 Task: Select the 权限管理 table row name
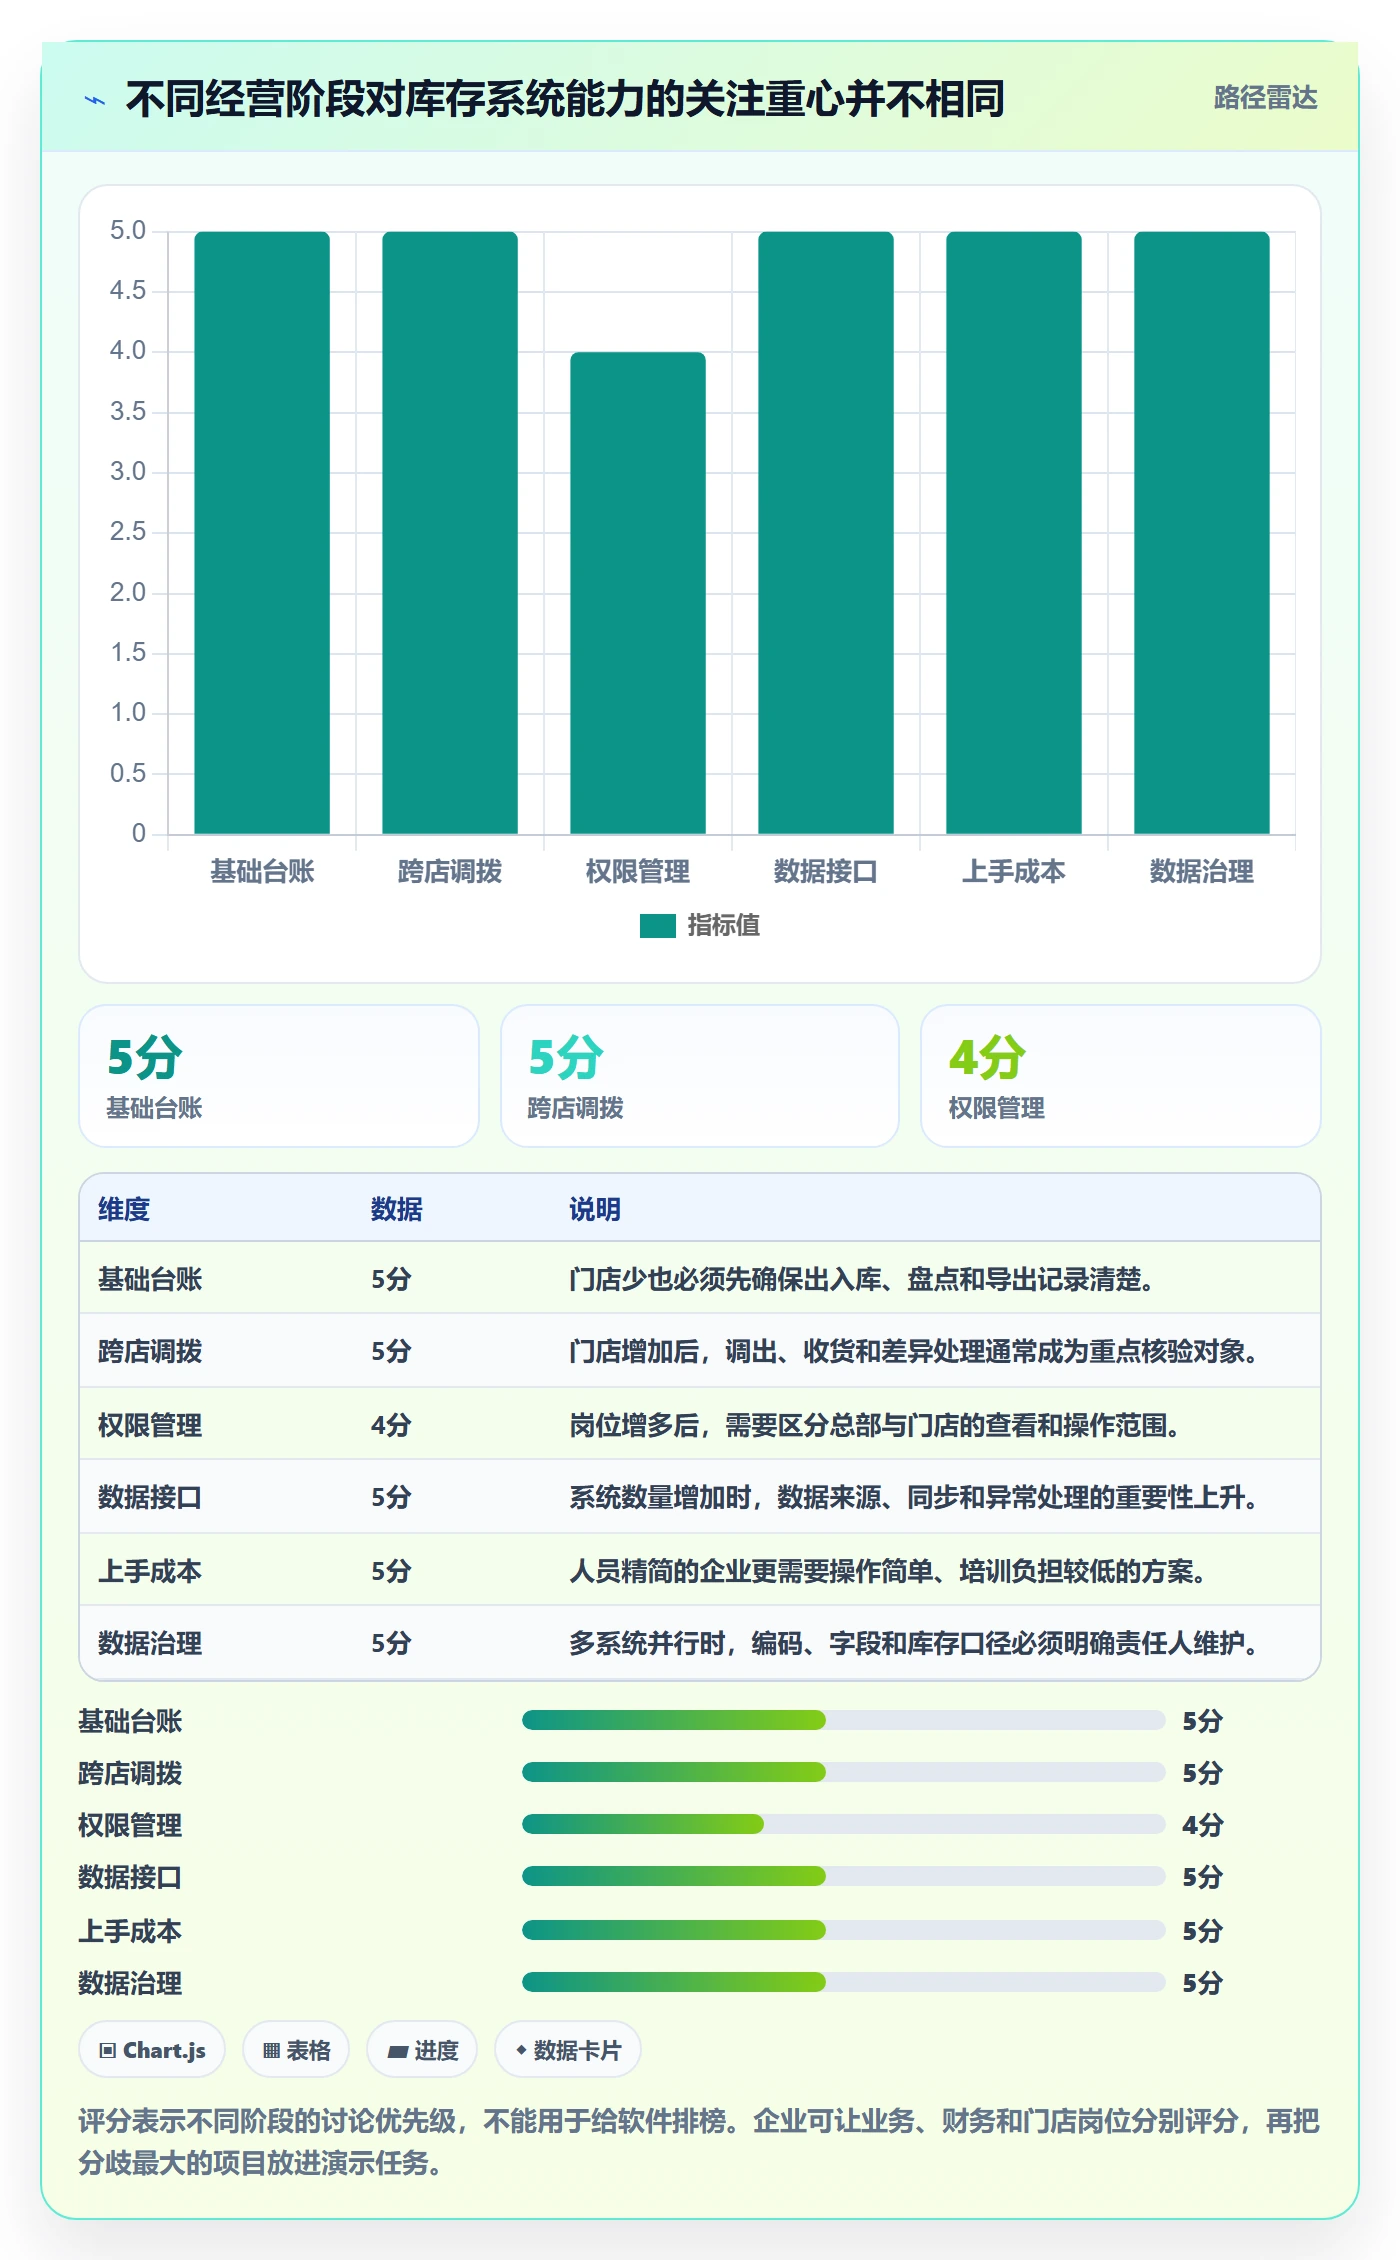pyautogui.click(x=150, y=1425)
